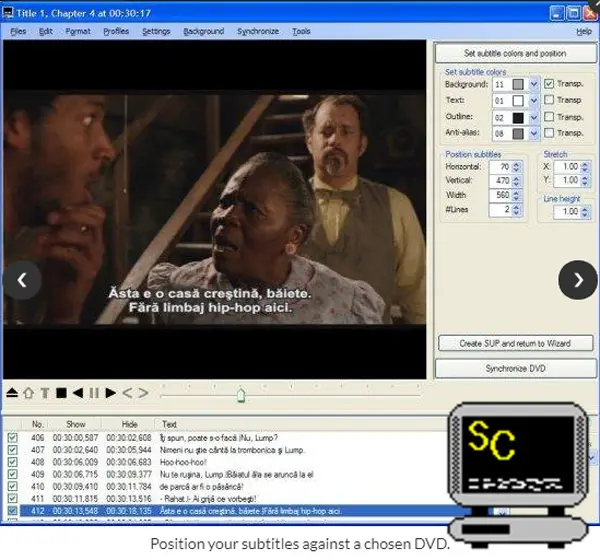
Task: Step to next frame with > icon
Action: (x=143, y=393)
